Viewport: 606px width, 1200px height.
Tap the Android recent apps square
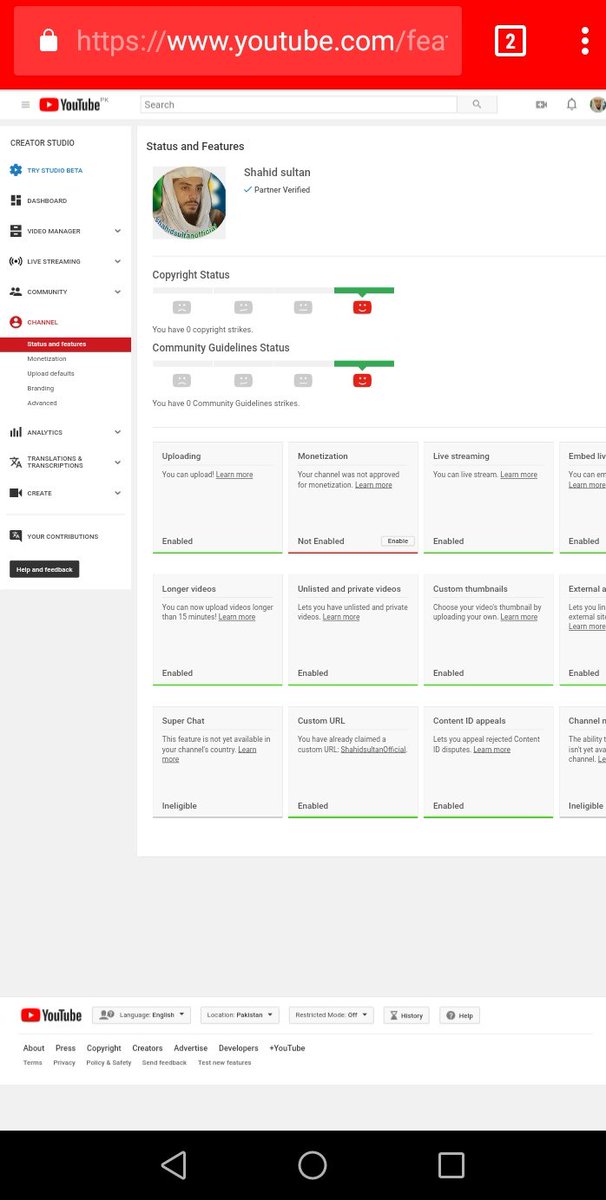coord(451,1165)
